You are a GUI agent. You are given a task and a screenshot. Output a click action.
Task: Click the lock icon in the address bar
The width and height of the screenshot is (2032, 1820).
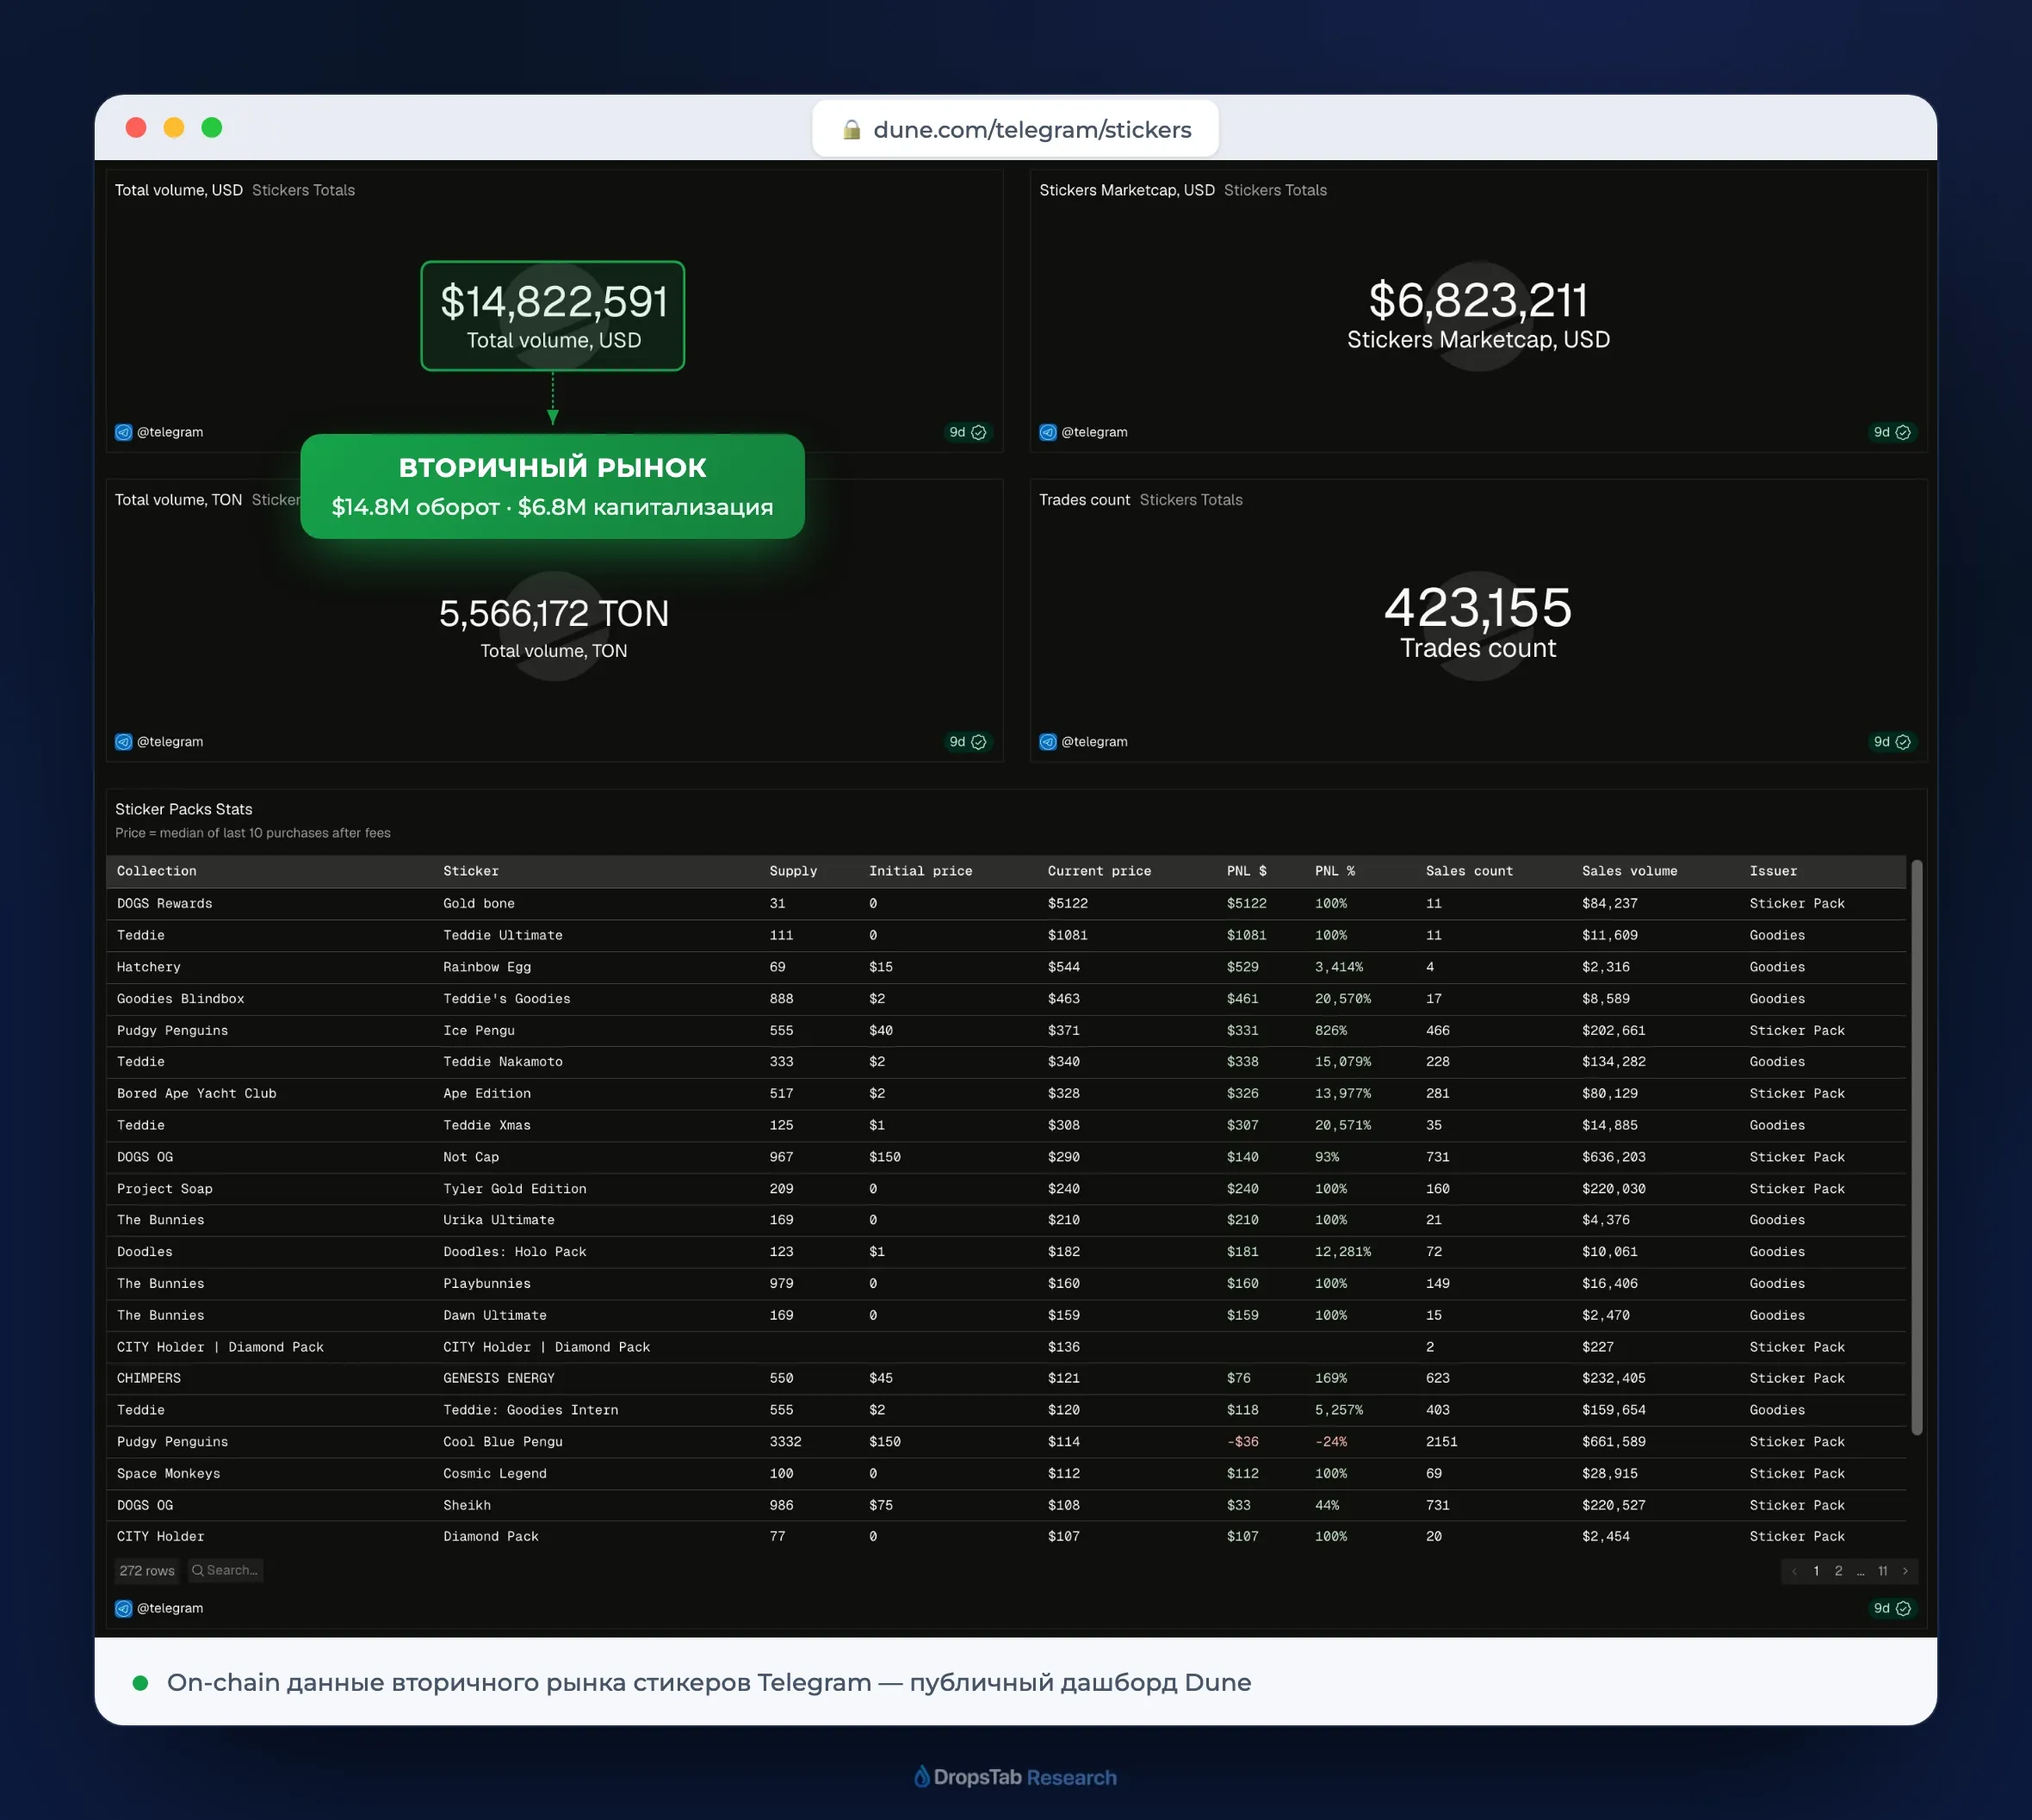point(851,129)
